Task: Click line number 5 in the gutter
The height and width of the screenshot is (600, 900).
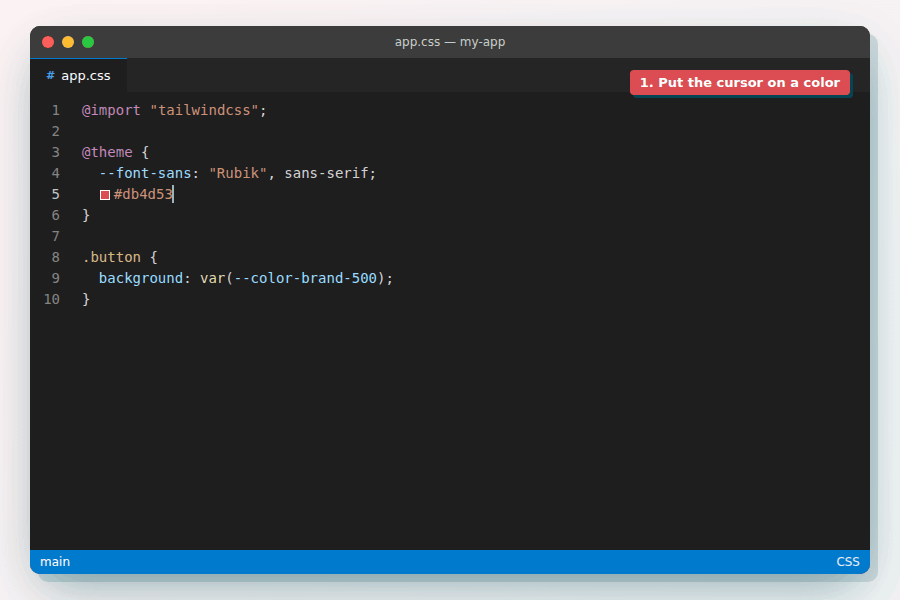Action: pos(56,195)
